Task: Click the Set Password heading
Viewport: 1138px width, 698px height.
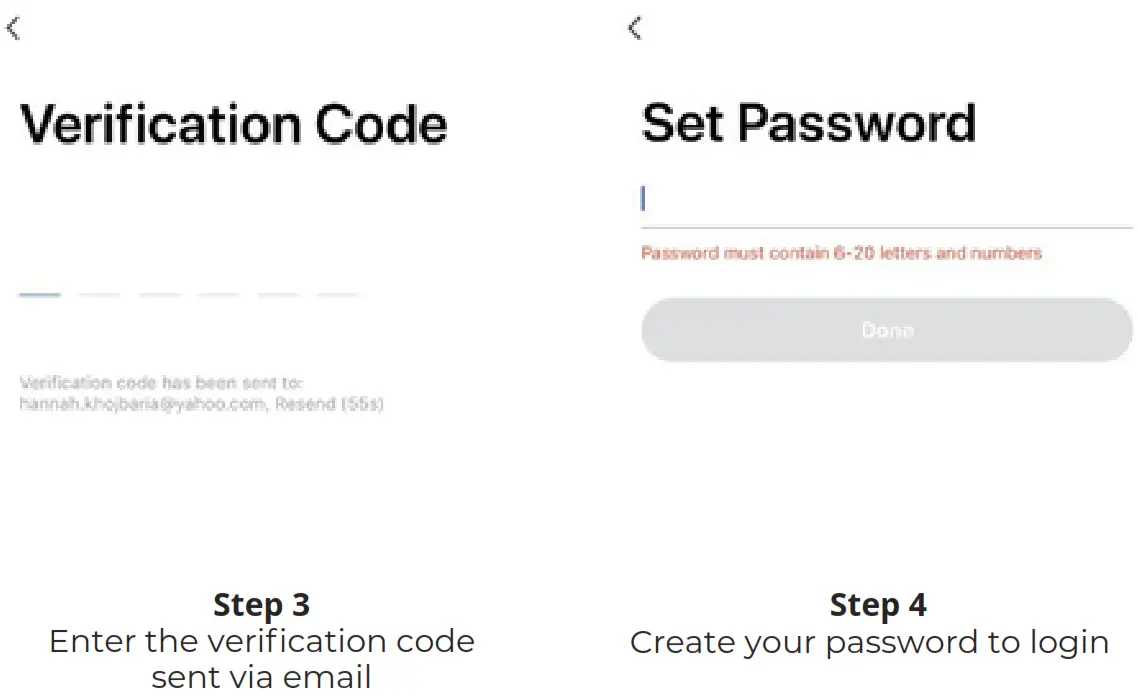Action: [808, 123]
